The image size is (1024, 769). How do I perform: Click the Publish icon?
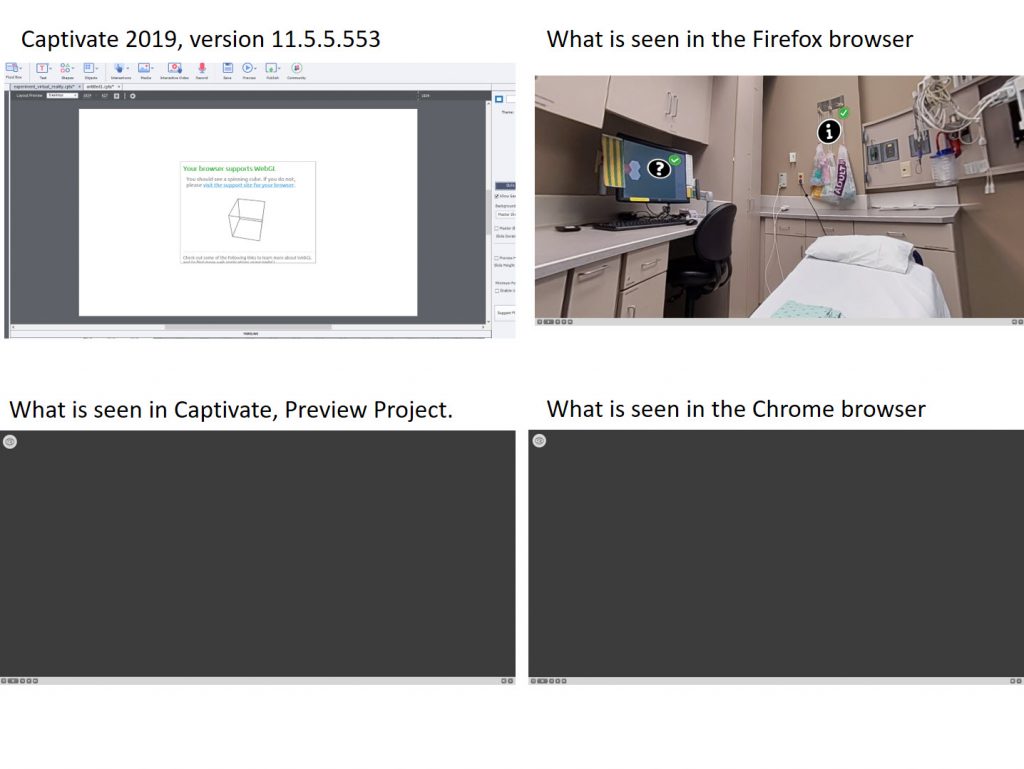tap(272, 67)
